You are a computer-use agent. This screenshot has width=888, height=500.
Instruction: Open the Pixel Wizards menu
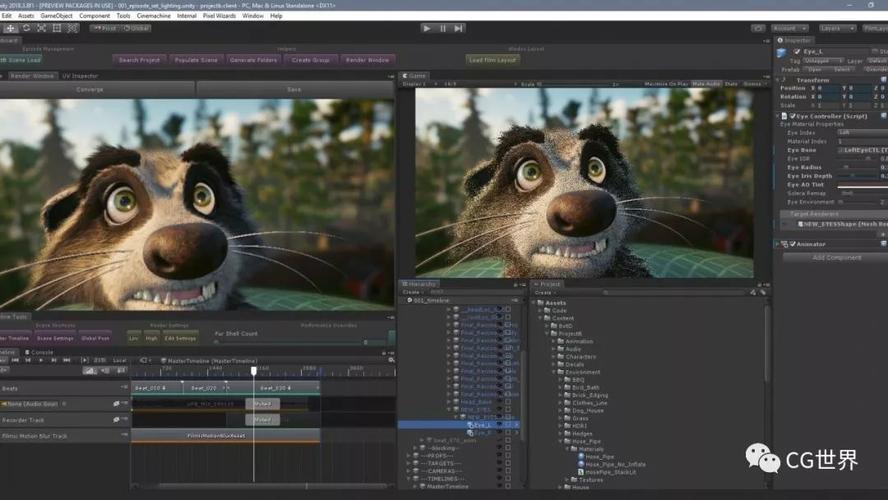click(x=219, y=16)
